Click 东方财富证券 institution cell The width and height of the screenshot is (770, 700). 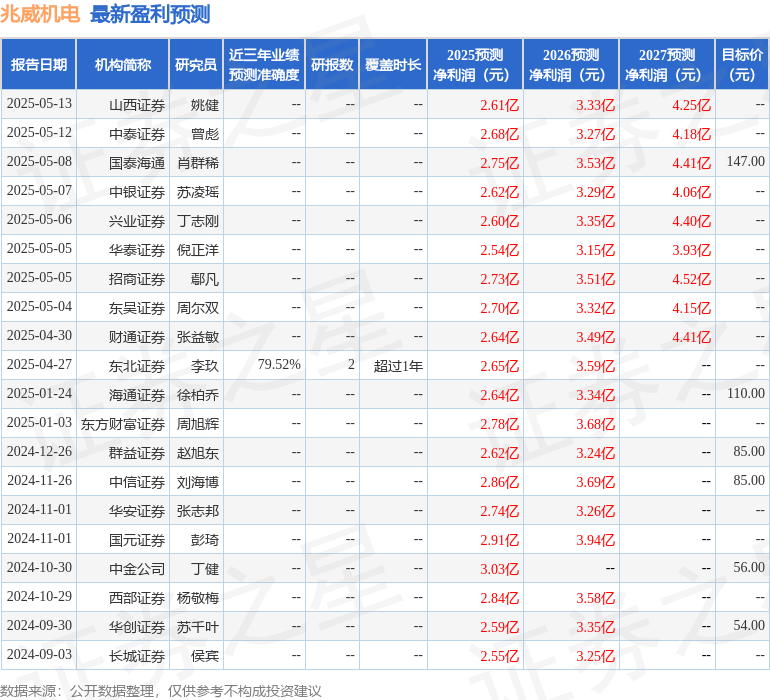coord(123,424)
